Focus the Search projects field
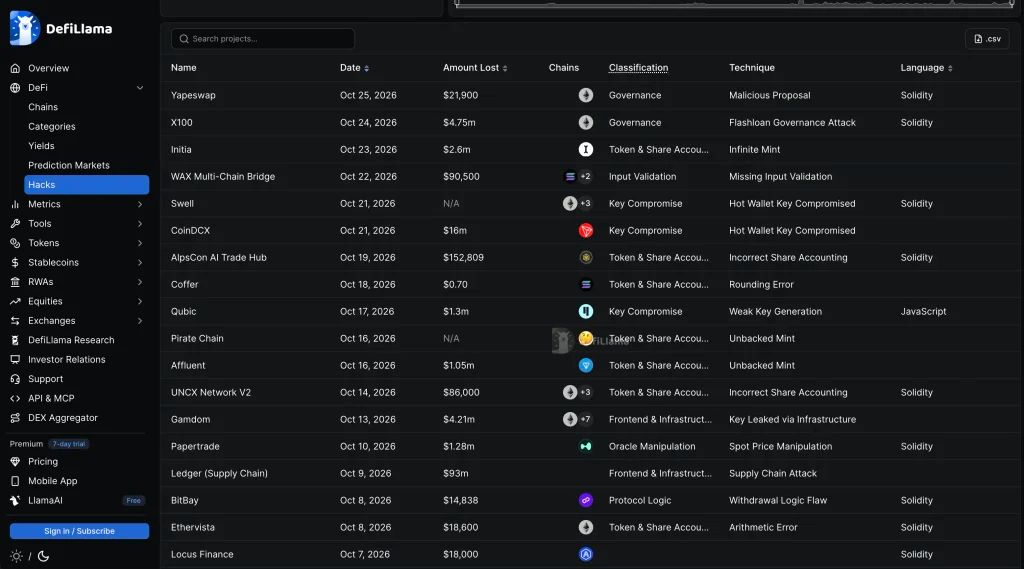Viewport: 1024px width, 569px height. click(x=263, y=39)
